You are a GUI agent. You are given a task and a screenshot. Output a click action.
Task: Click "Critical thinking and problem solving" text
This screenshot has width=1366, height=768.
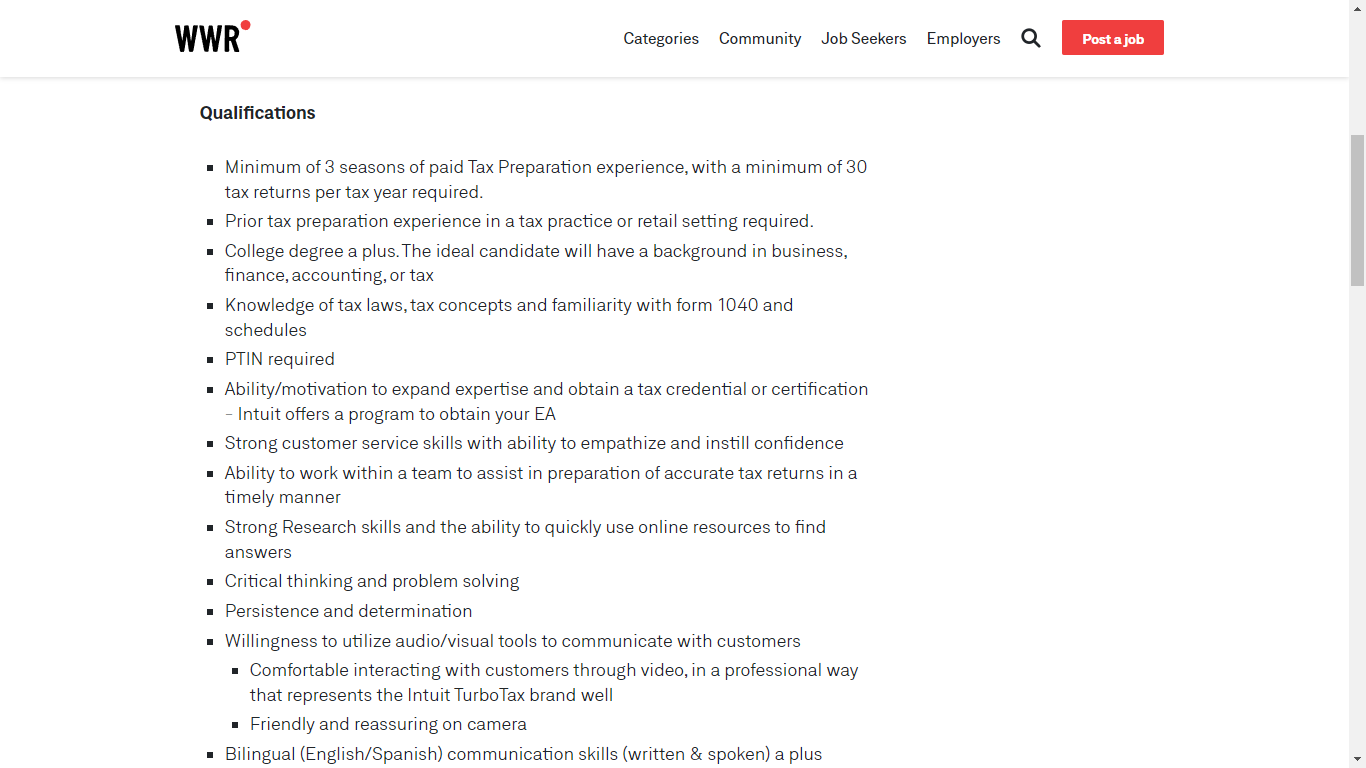pos(372,581)
